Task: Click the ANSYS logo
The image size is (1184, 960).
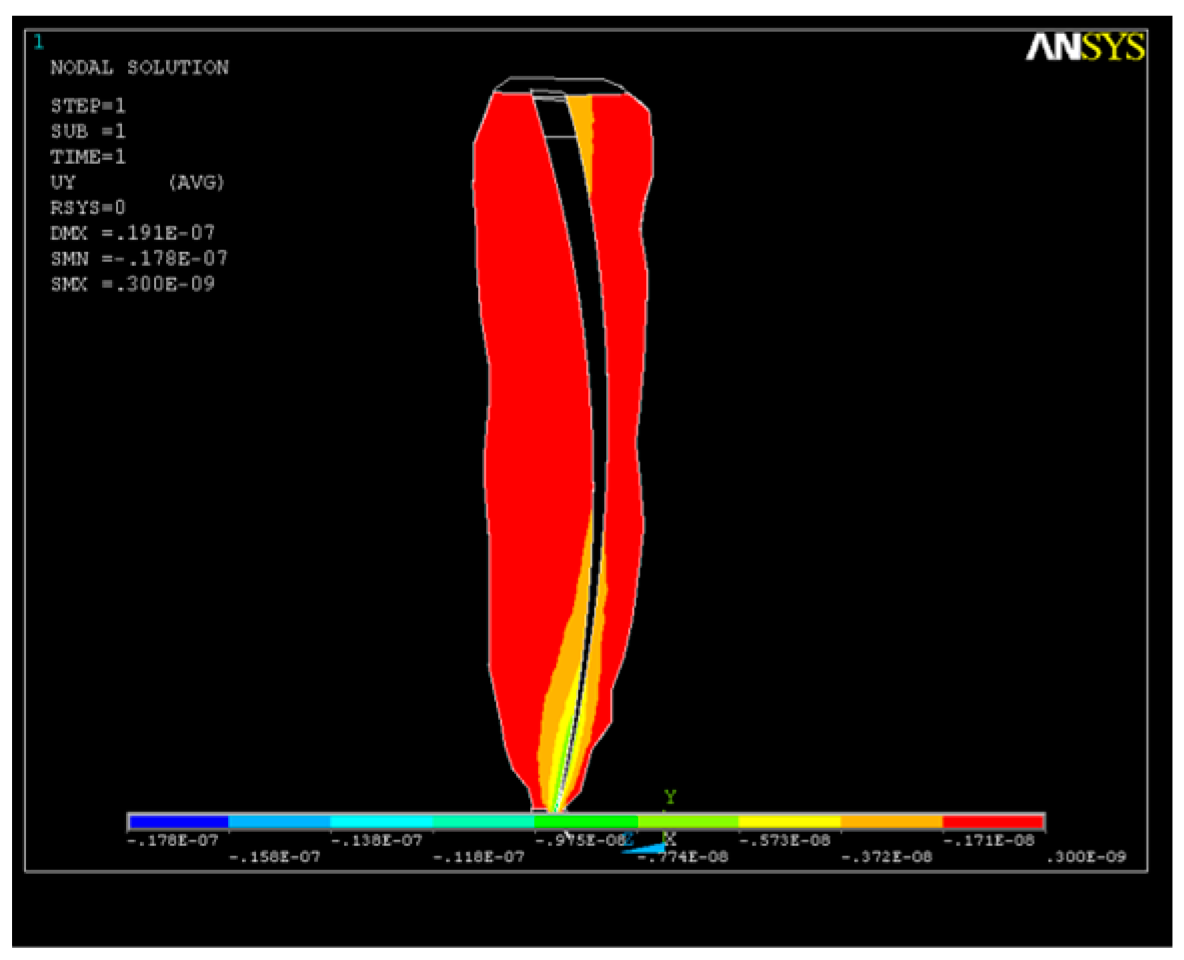Action: [x=1085, y=47]
